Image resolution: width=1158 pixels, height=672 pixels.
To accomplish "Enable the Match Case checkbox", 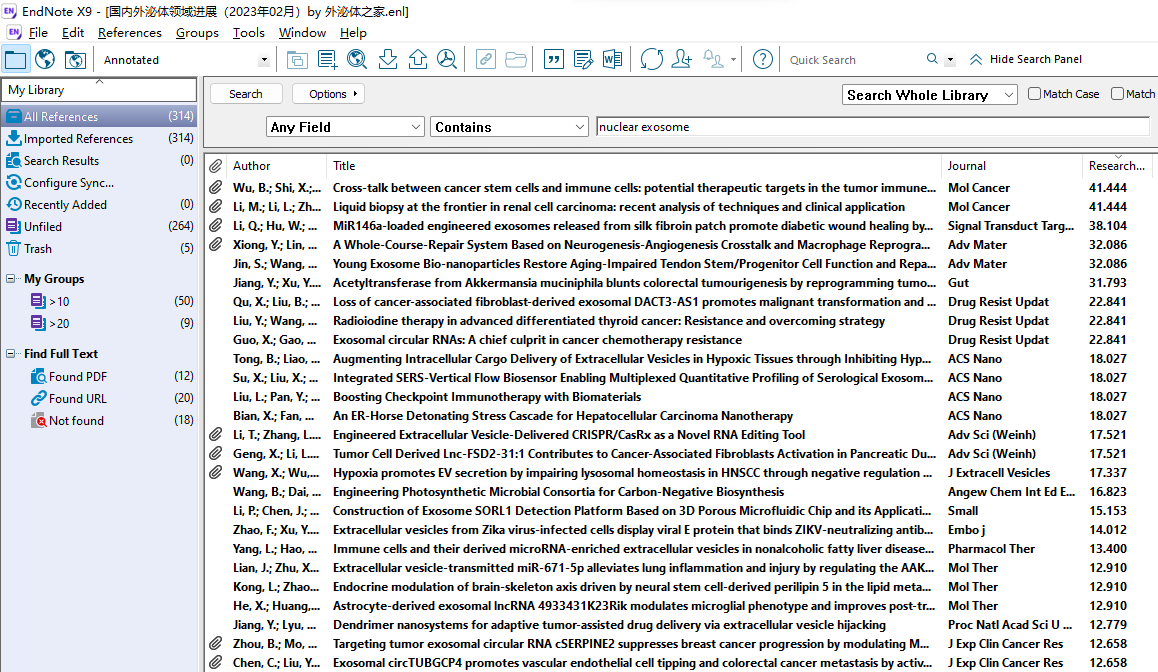I will point(1035,94).
